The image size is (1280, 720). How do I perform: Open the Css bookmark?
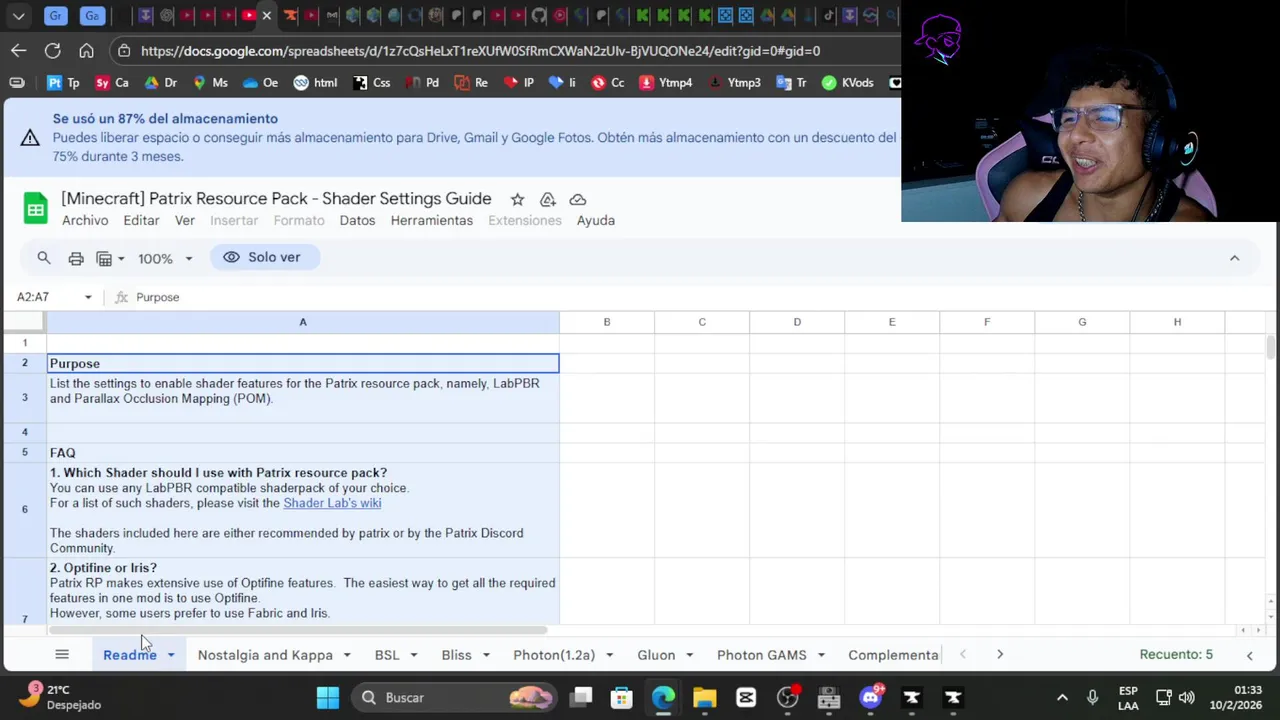pyautogui.click(x=371, y=83)
